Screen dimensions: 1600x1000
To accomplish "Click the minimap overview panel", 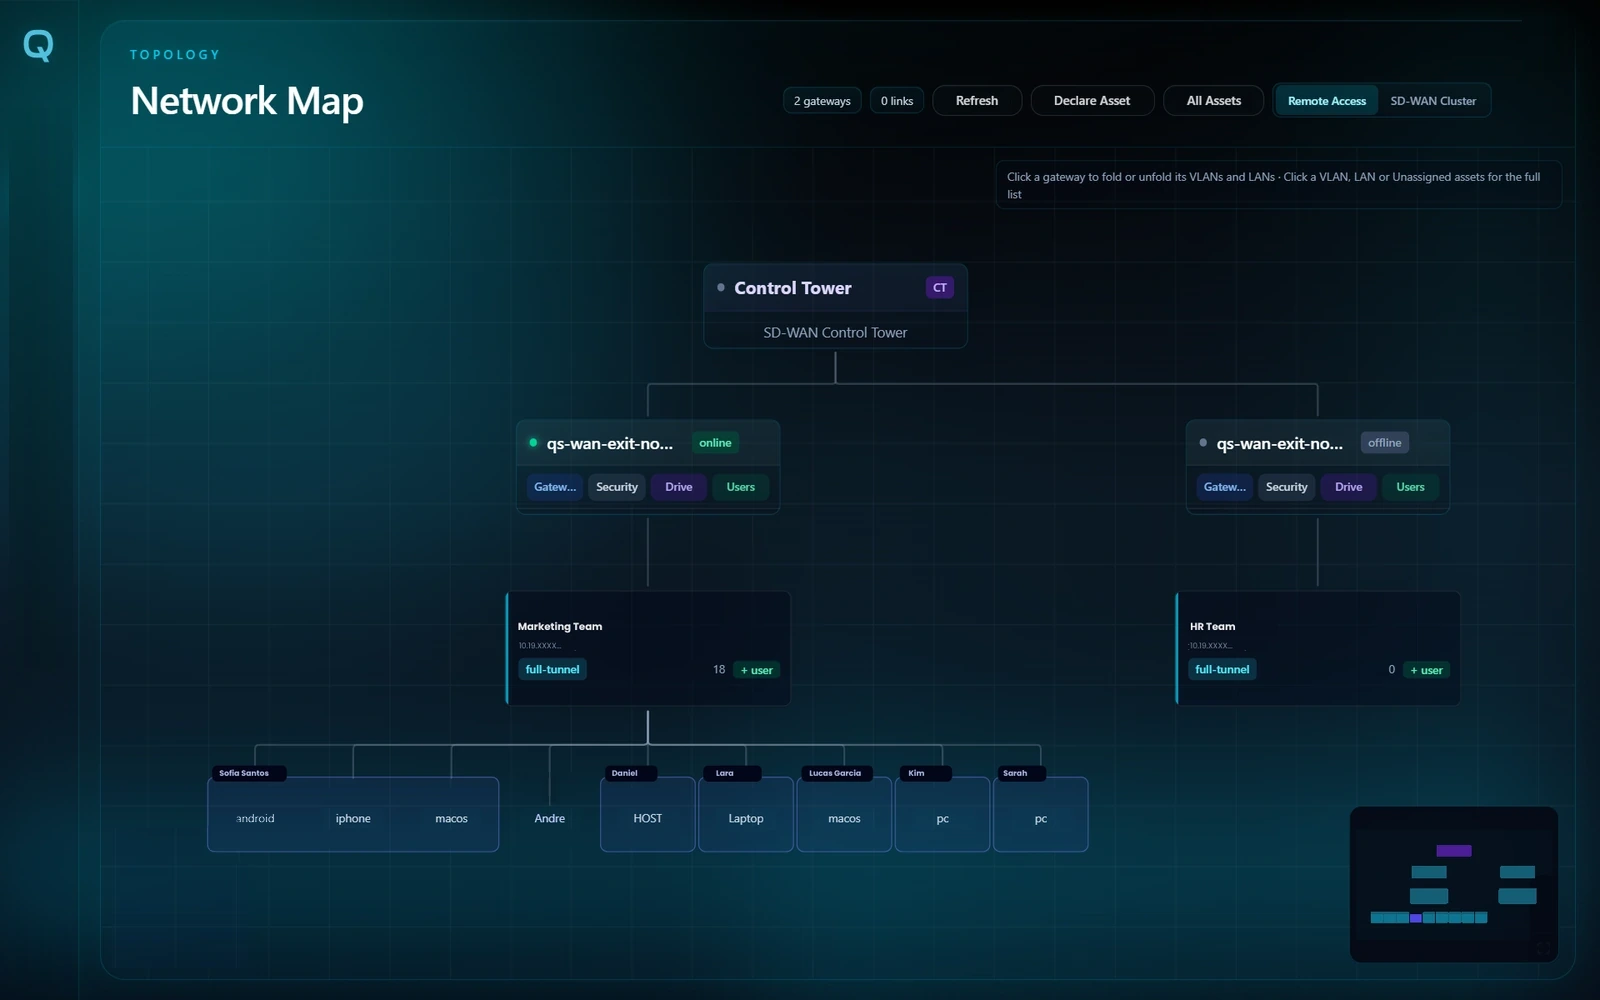I will pos(1454,884).
